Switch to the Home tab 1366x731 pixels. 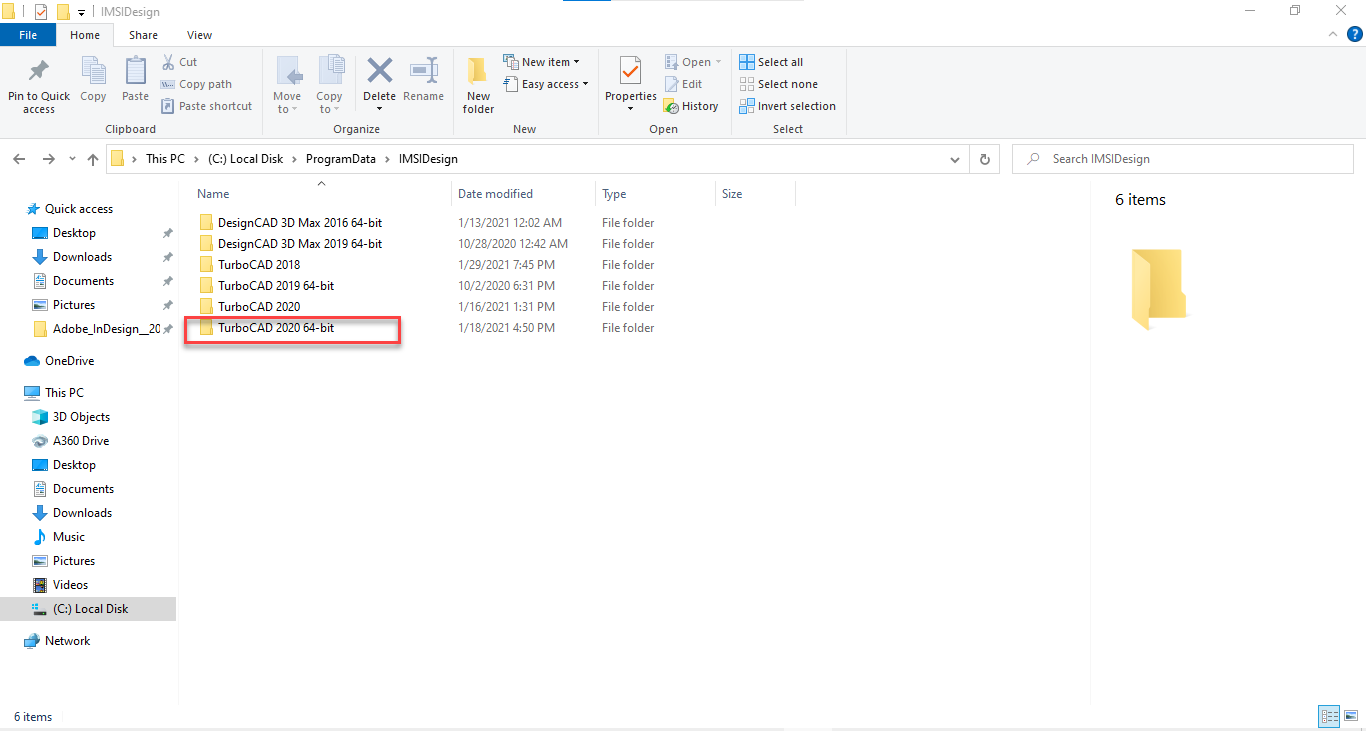point(85,35)
